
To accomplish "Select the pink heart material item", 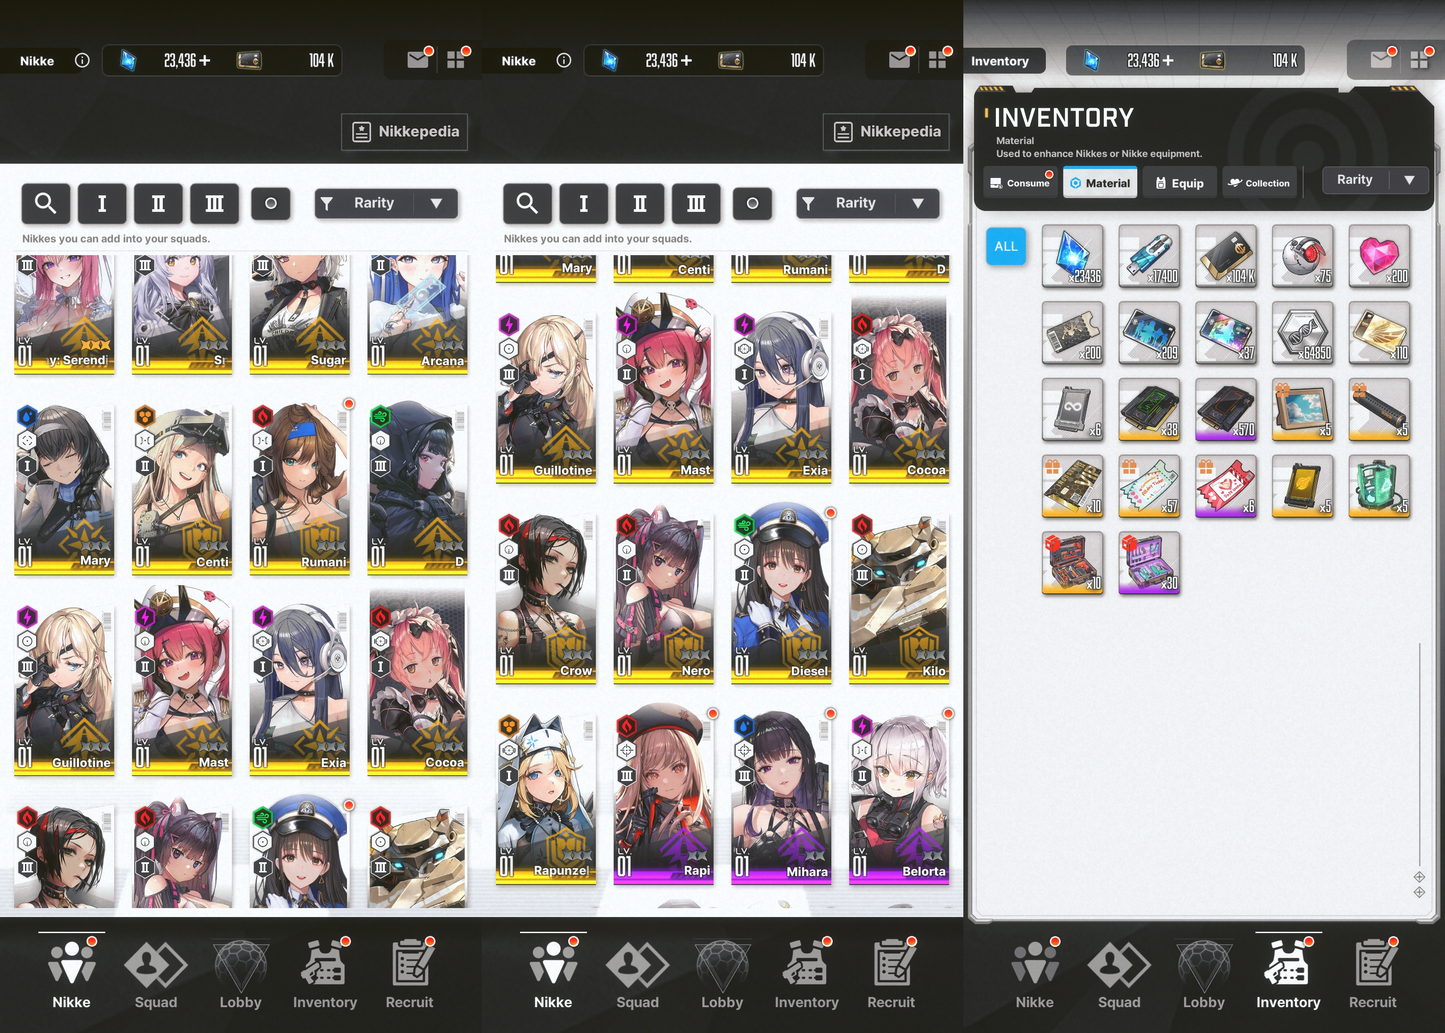I will 1380,257.
